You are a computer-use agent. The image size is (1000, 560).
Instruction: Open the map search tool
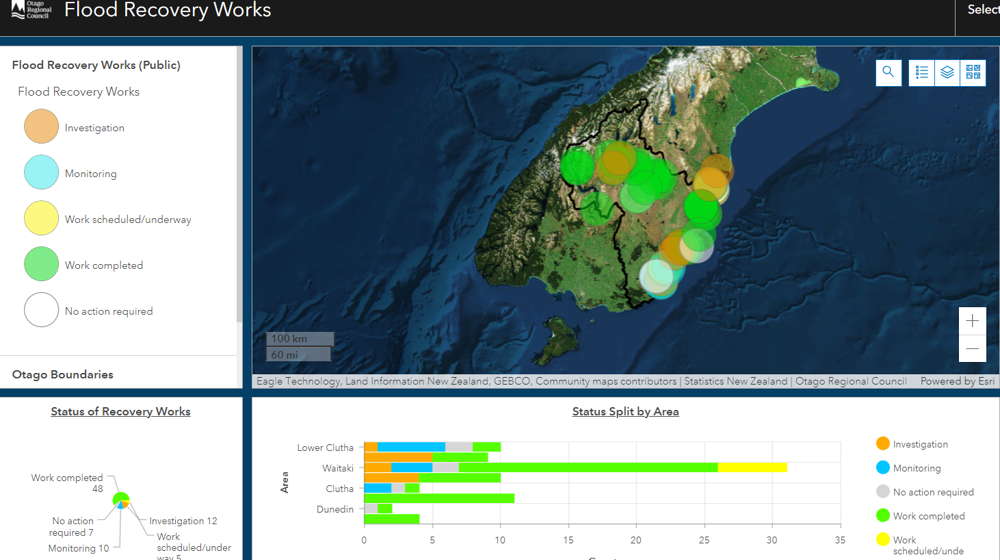tap(888, 73)
